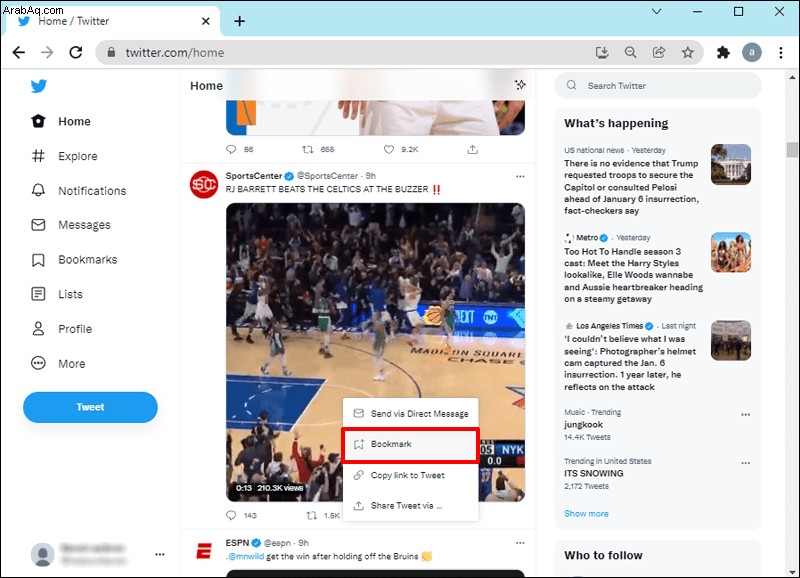
Task: Click Show more under trends
Action: tap(586, 514)
